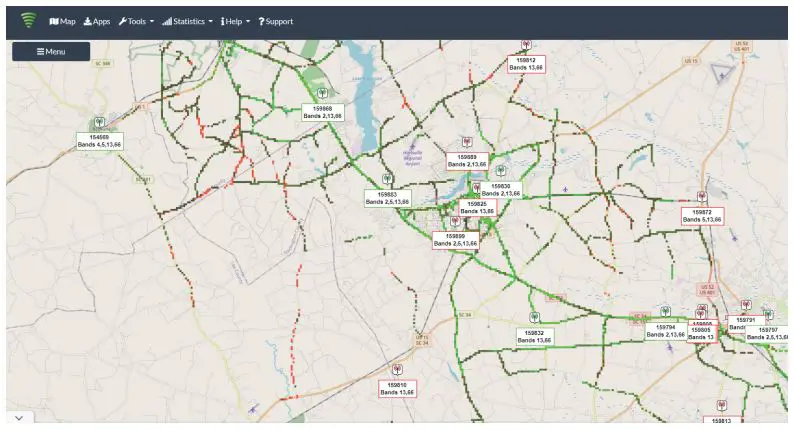
Task: Click the 159825 Bands 13,66 label
Action: click(x=478, y=208)
